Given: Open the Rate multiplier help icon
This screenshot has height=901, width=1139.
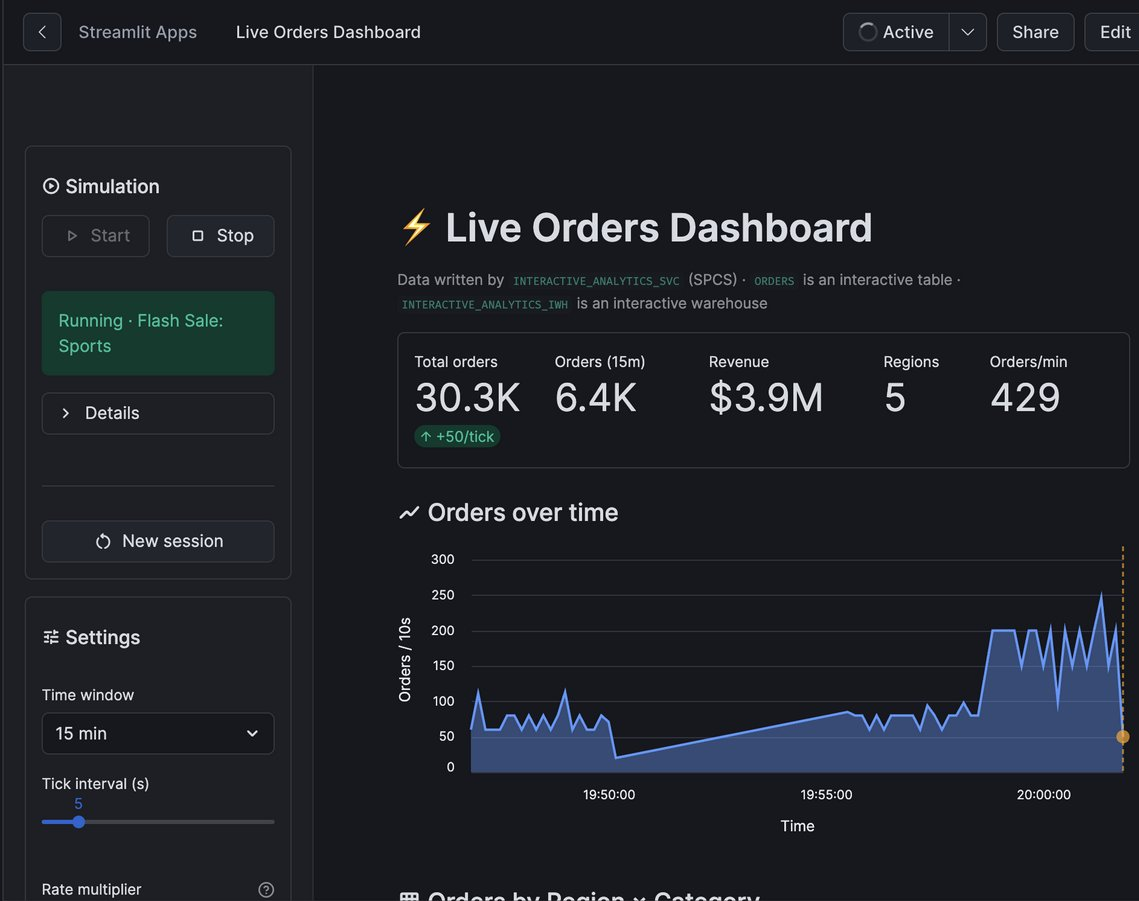Looking at the screenshot, I should click(267, 889).
